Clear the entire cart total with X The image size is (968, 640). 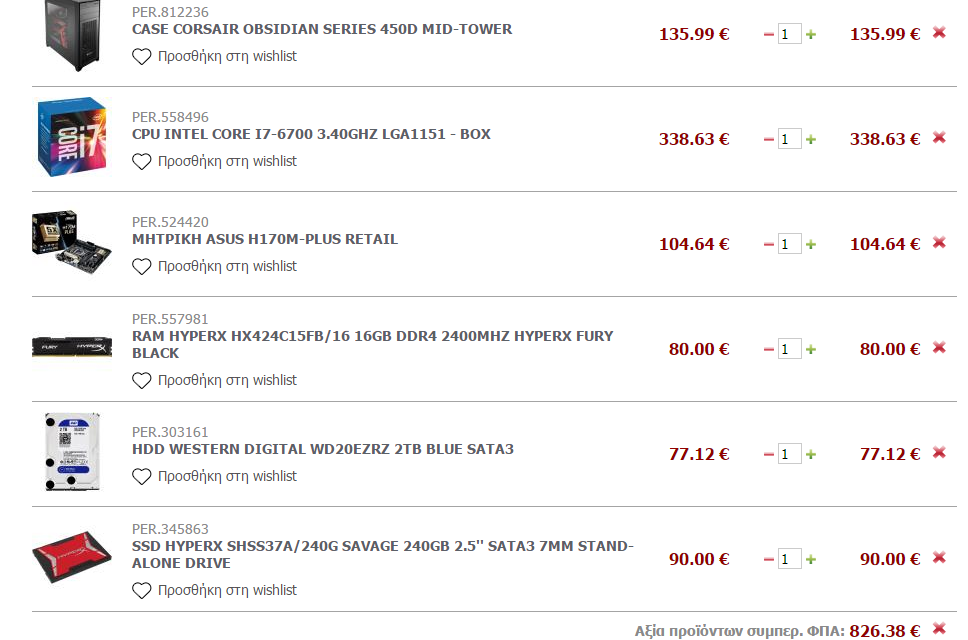click(x=939, y=628)
